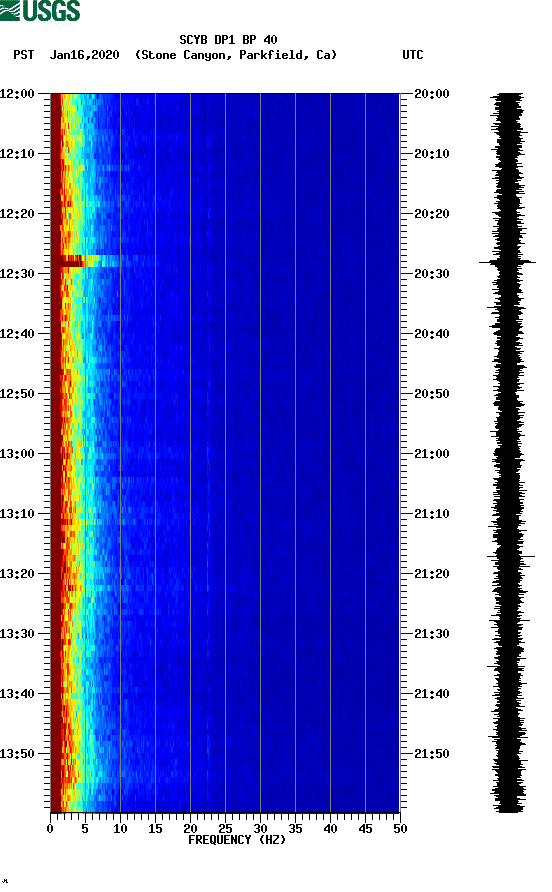Click the 20:50 UTC time label
Image resolution: width=552 pixels, height=892 pixels.
pyautogui.click(x=432, y=394)
